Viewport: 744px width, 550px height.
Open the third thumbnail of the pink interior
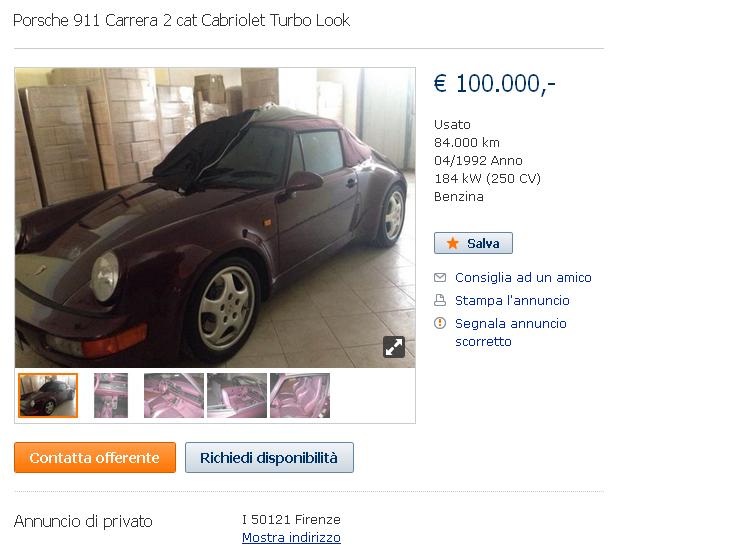[x=174, y=395]
